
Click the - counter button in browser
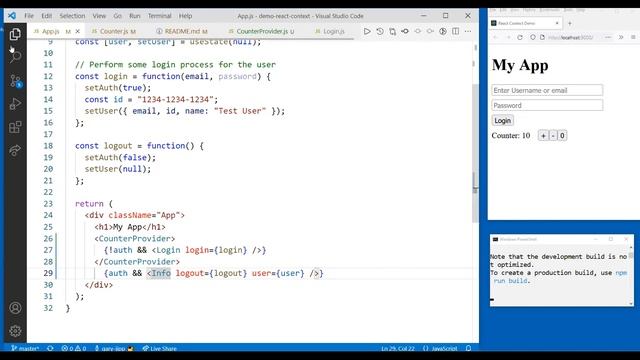tap(553, 136)
